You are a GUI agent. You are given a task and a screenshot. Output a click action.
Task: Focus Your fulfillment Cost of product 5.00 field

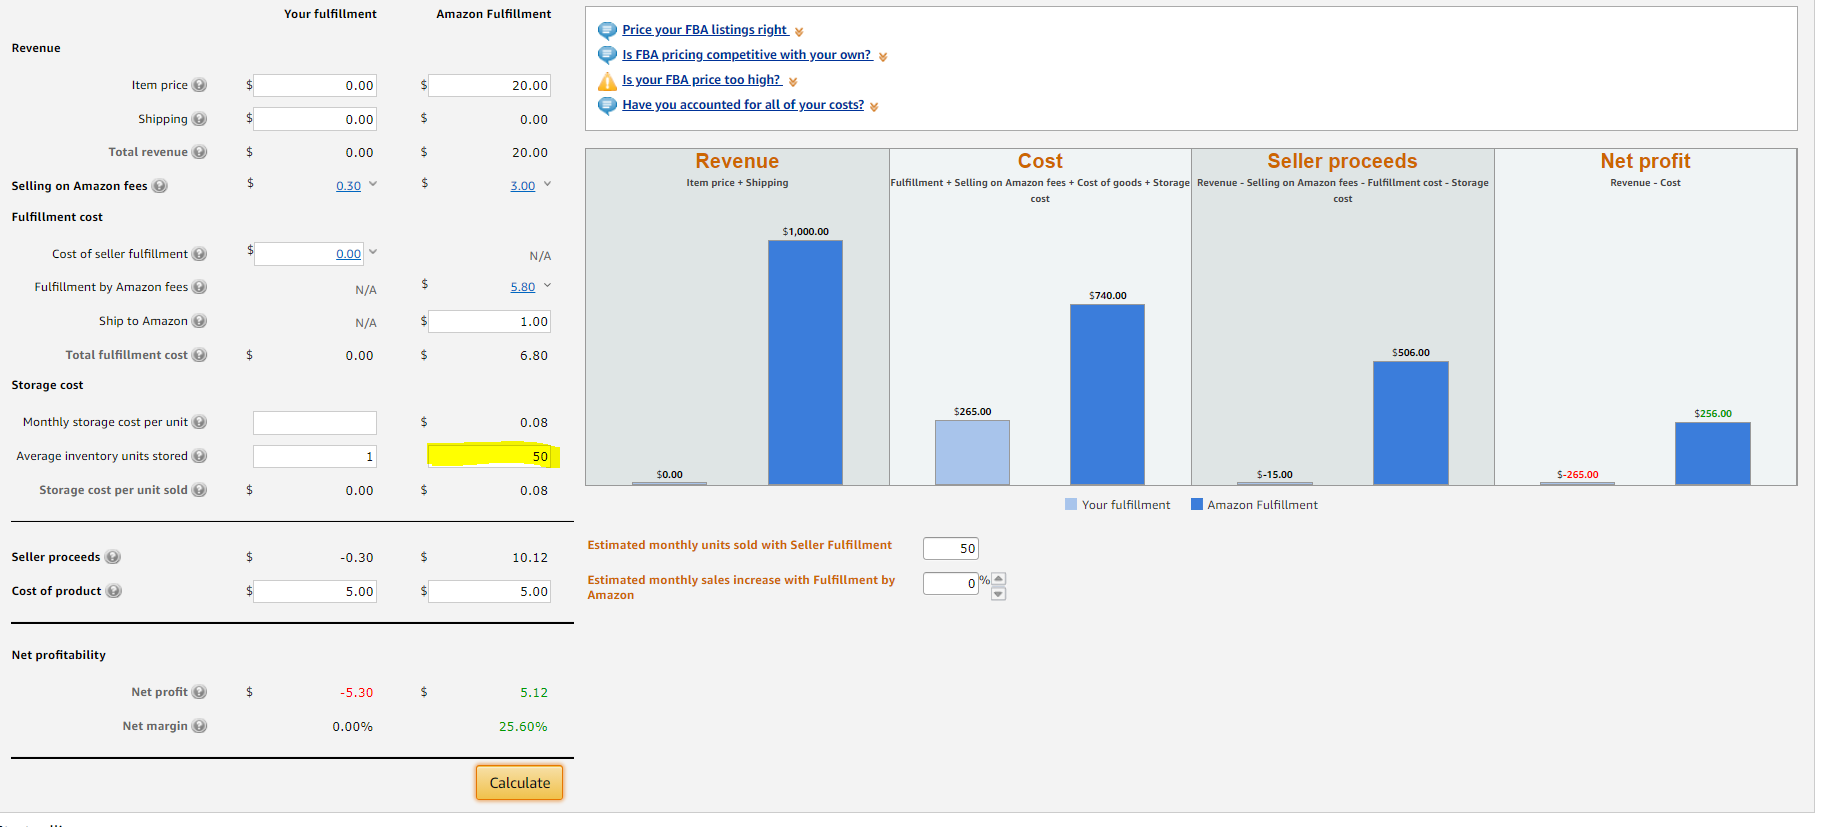point(315,591)
